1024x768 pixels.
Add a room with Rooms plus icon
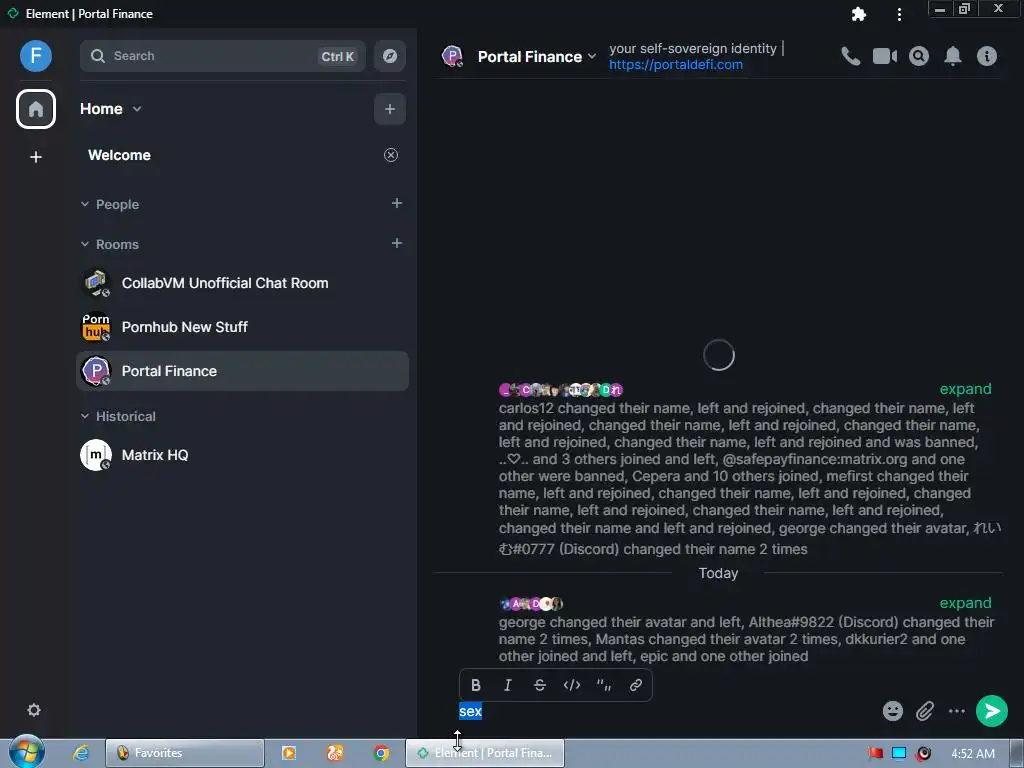[x=396, y=243]
